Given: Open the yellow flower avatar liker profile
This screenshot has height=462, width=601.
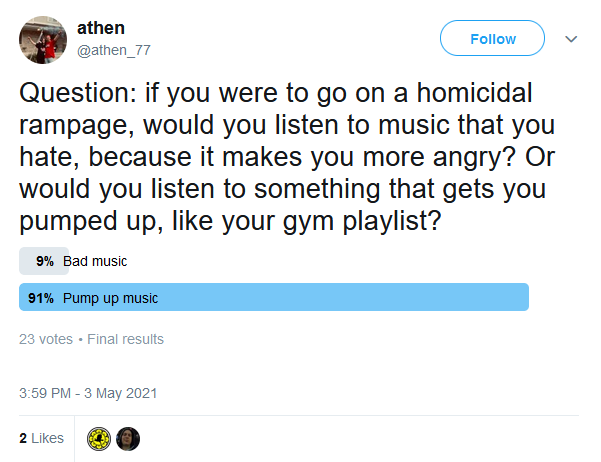Looking at the screenshot, I should coord(99,439).
